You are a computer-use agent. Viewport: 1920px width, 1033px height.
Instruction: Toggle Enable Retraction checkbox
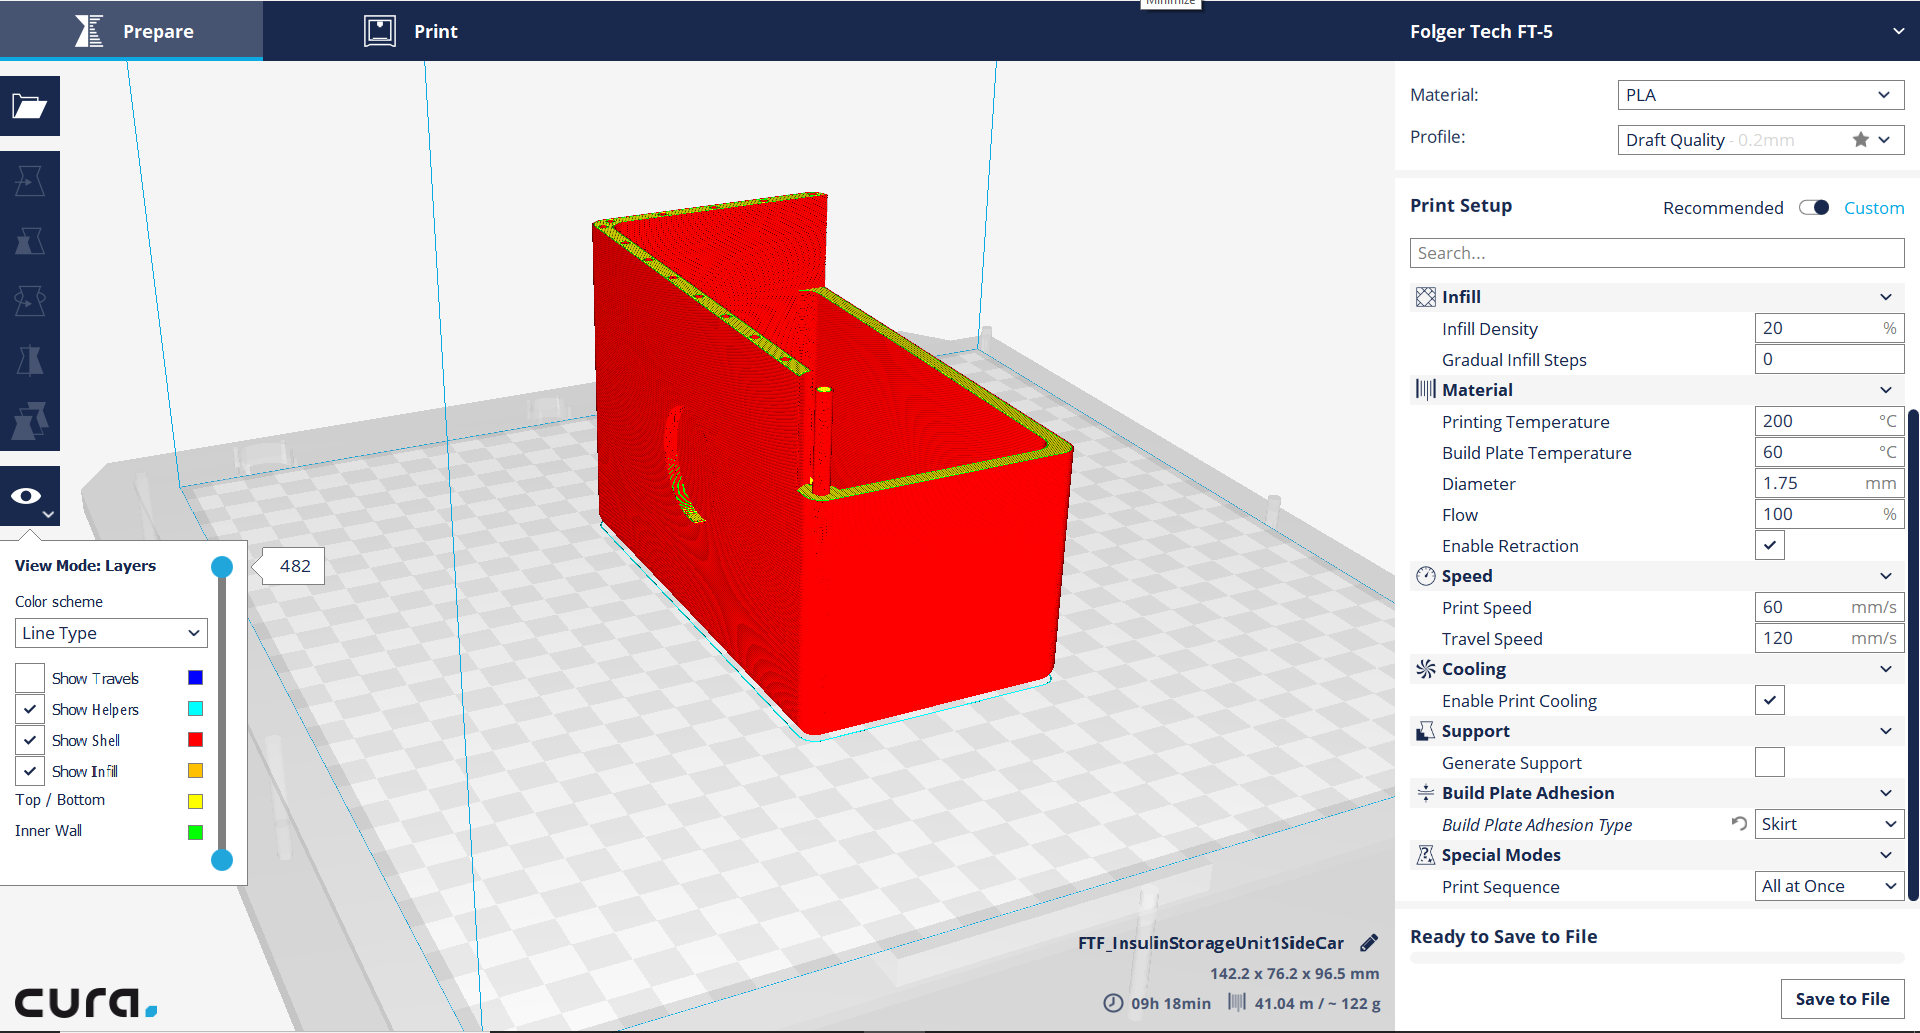(x=1770, y=545)
